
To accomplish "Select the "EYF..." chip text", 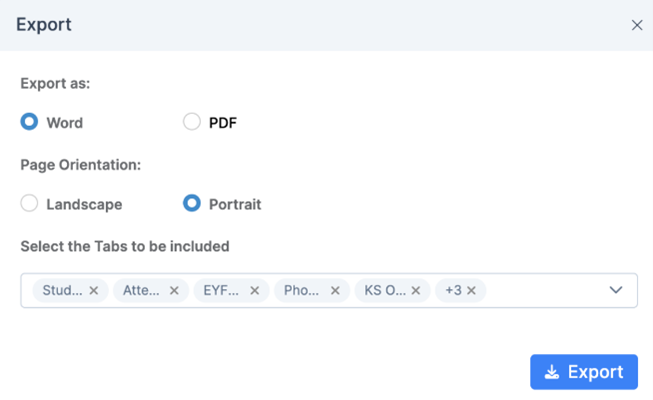I will (x=222, y=291).
